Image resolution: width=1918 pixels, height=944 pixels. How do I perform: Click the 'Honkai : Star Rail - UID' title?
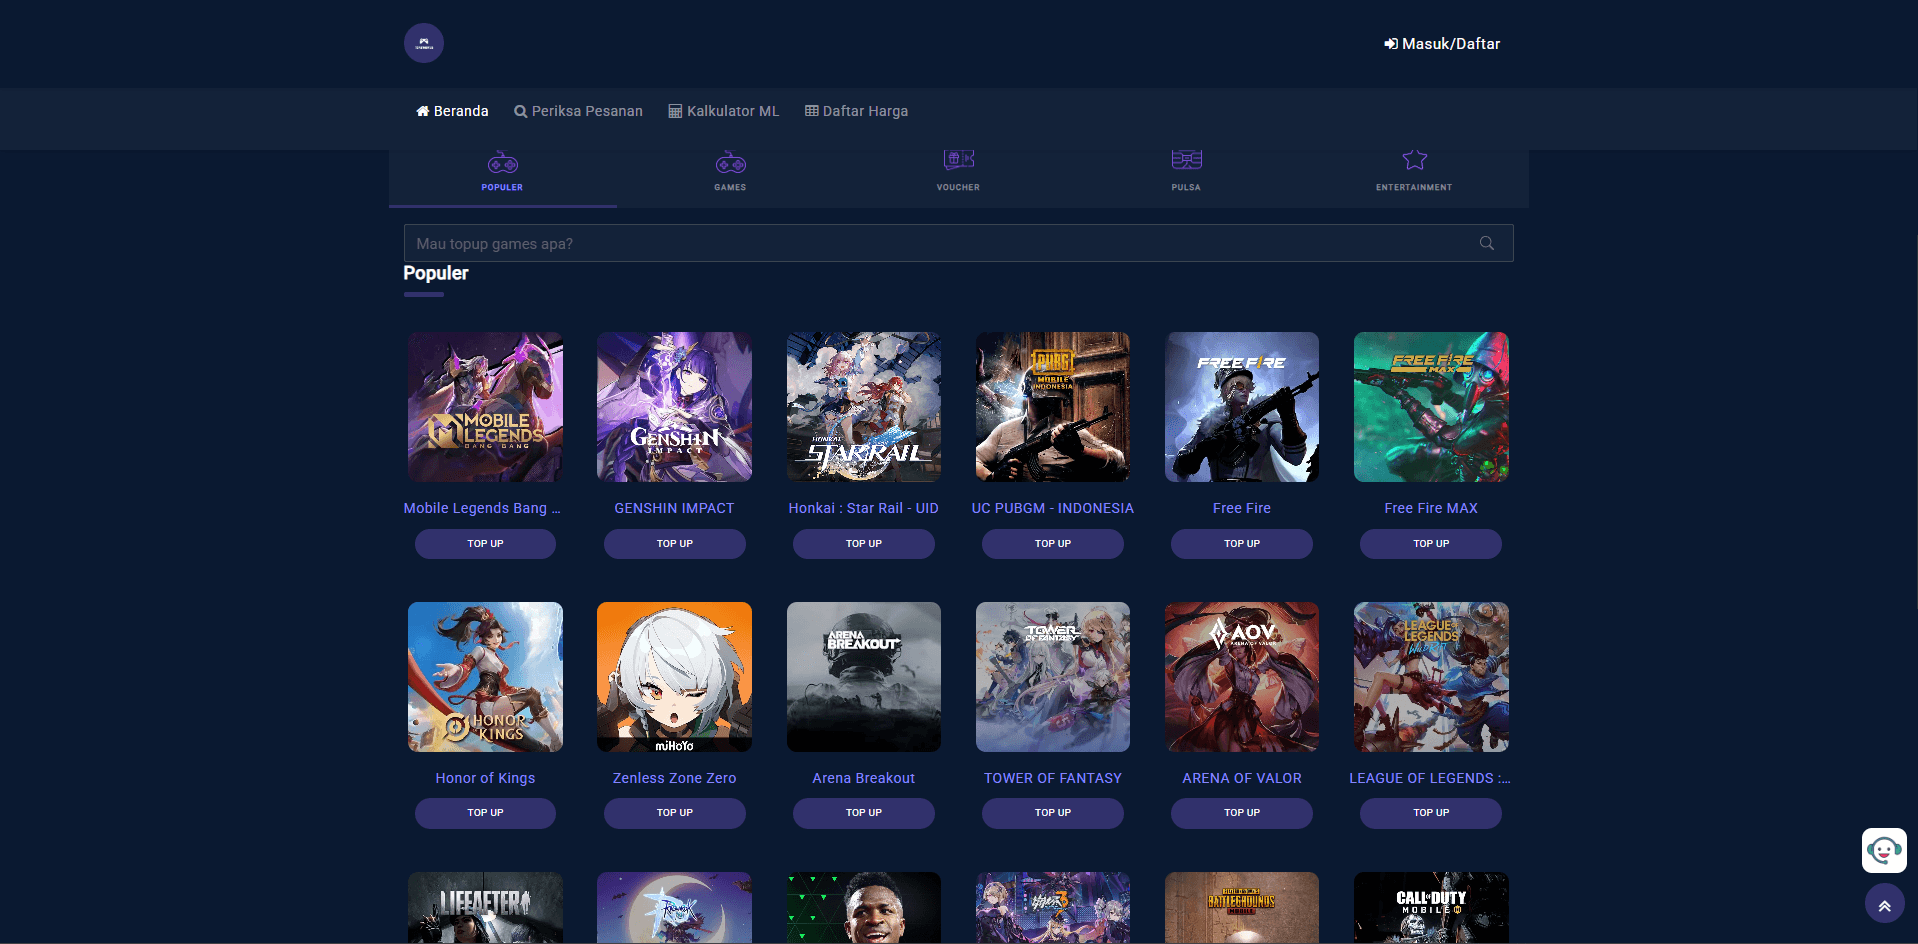click(x=864, y=508)
